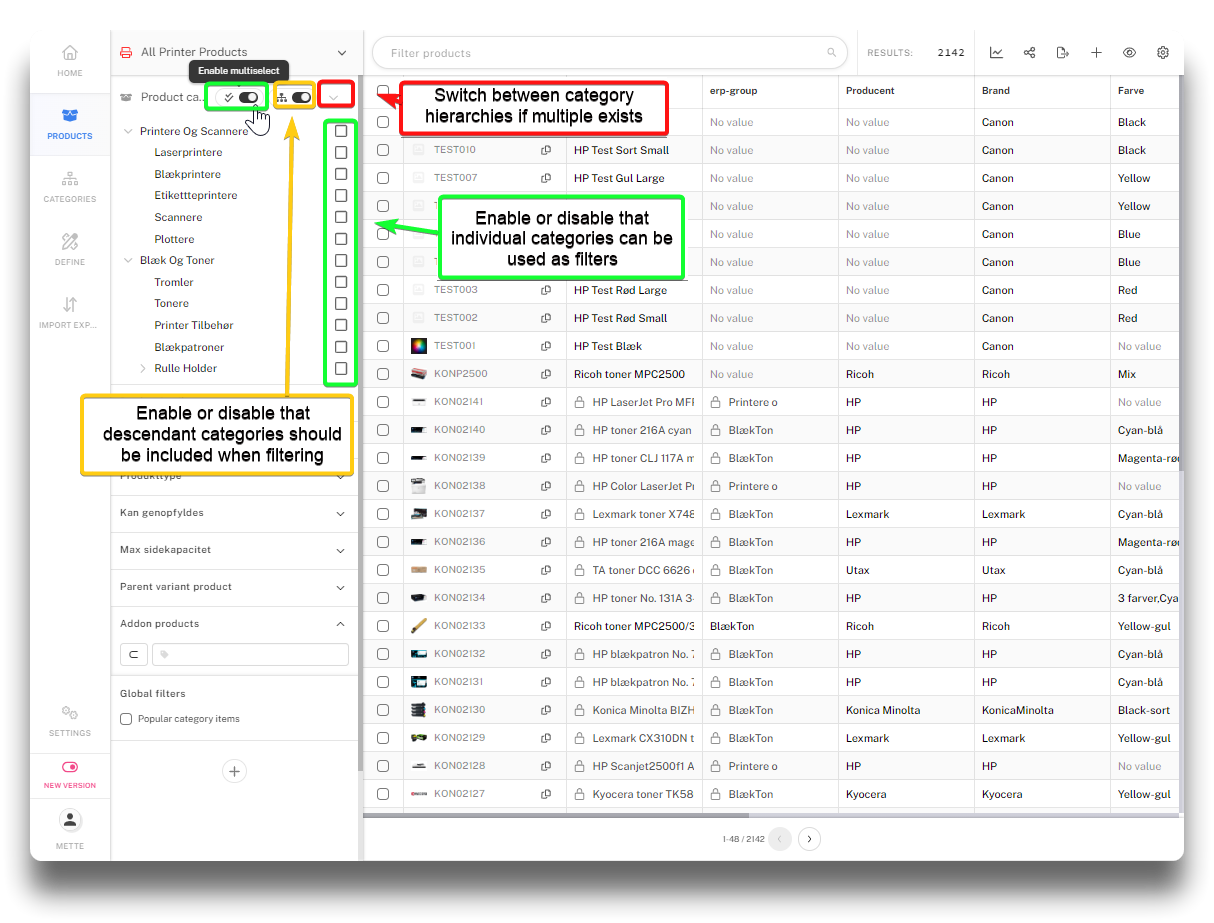This screenshot has width=1214, height=923.
Task: Open grid settings gear icon
Action: [1163, 53]
